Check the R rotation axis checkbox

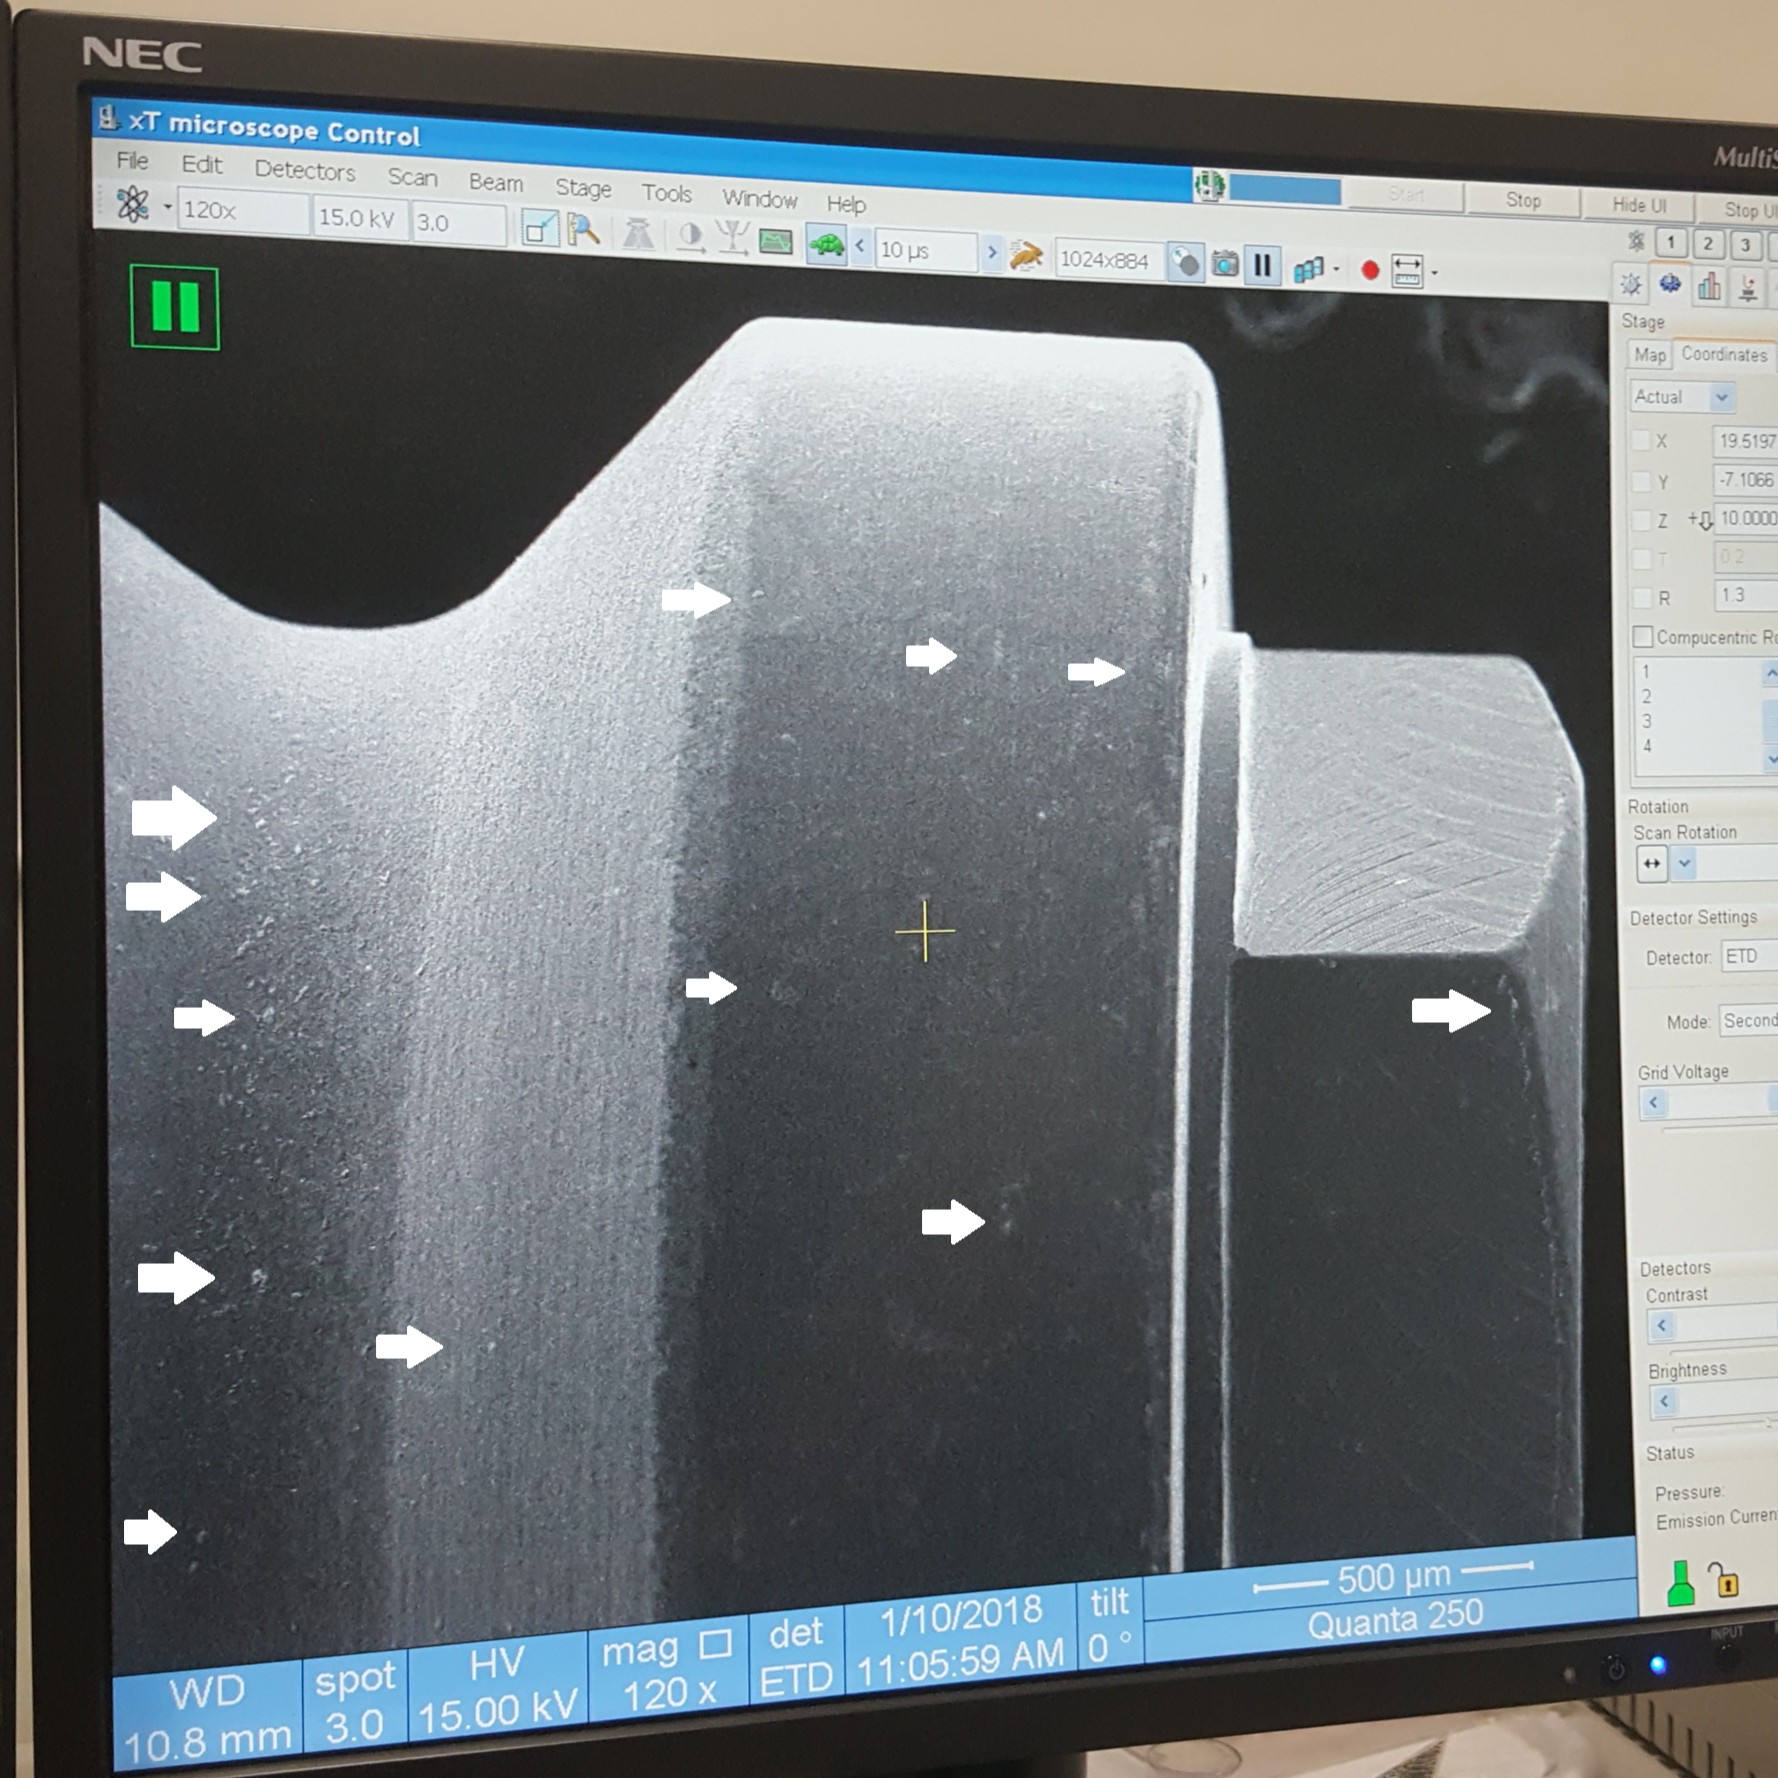[x=1641, y=597]
